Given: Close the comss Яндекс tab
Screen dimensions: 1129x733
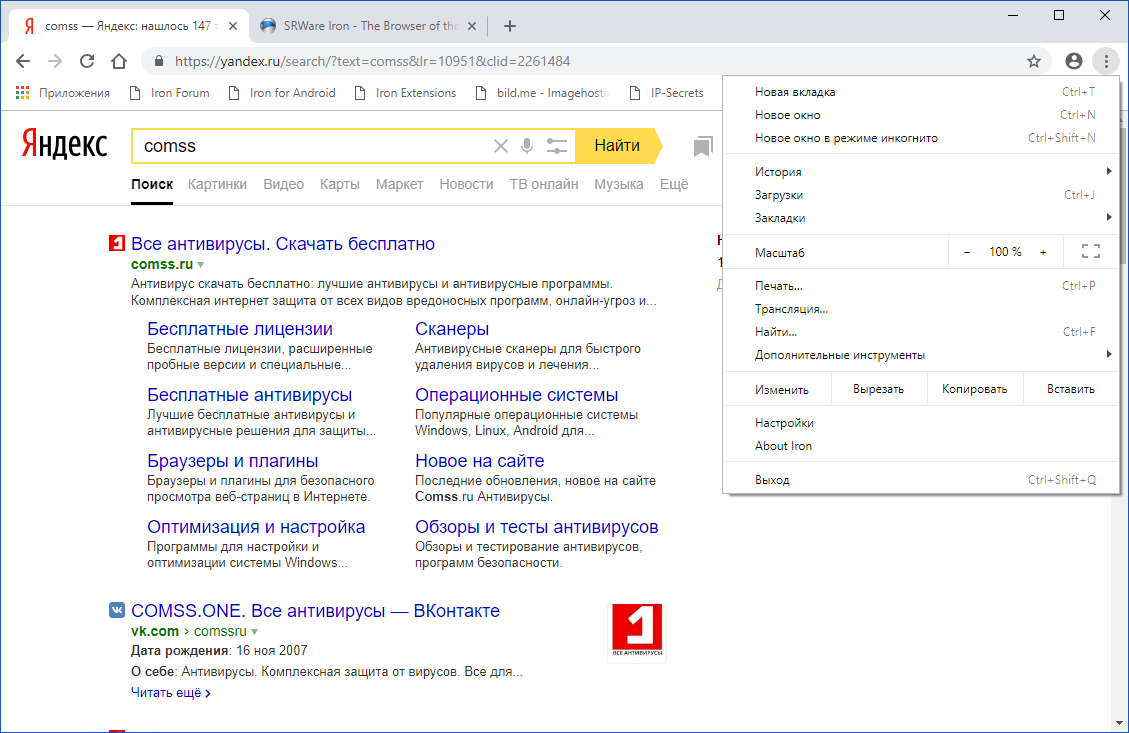Looking at the screenshot, I should (x=233, y=26).
